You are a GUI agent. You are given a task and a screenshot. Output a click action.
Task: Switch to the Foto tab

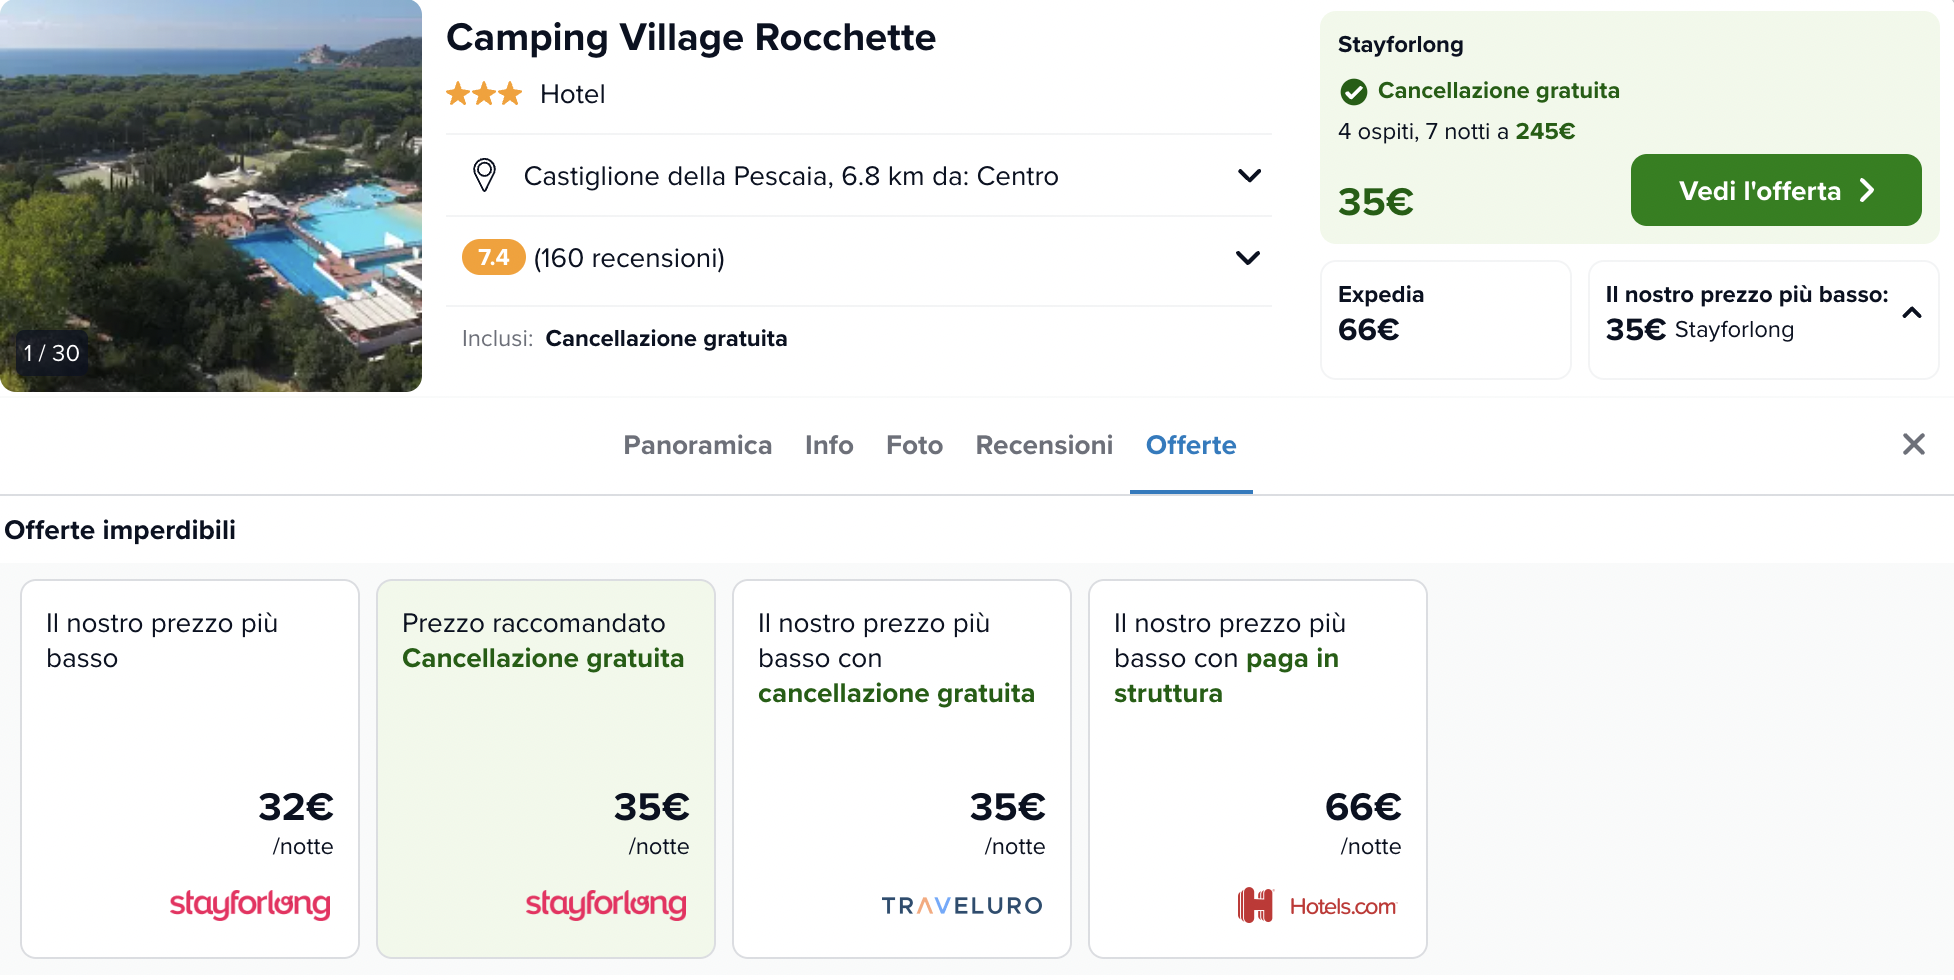(914, 445)
